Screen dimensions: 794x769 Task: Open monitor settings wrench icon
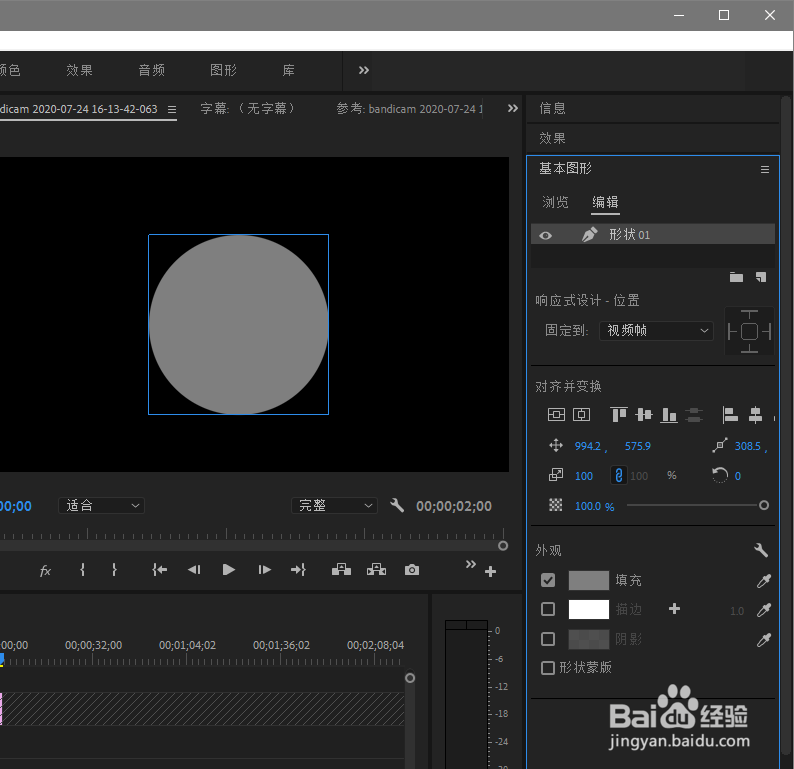[x=397, y=505]
